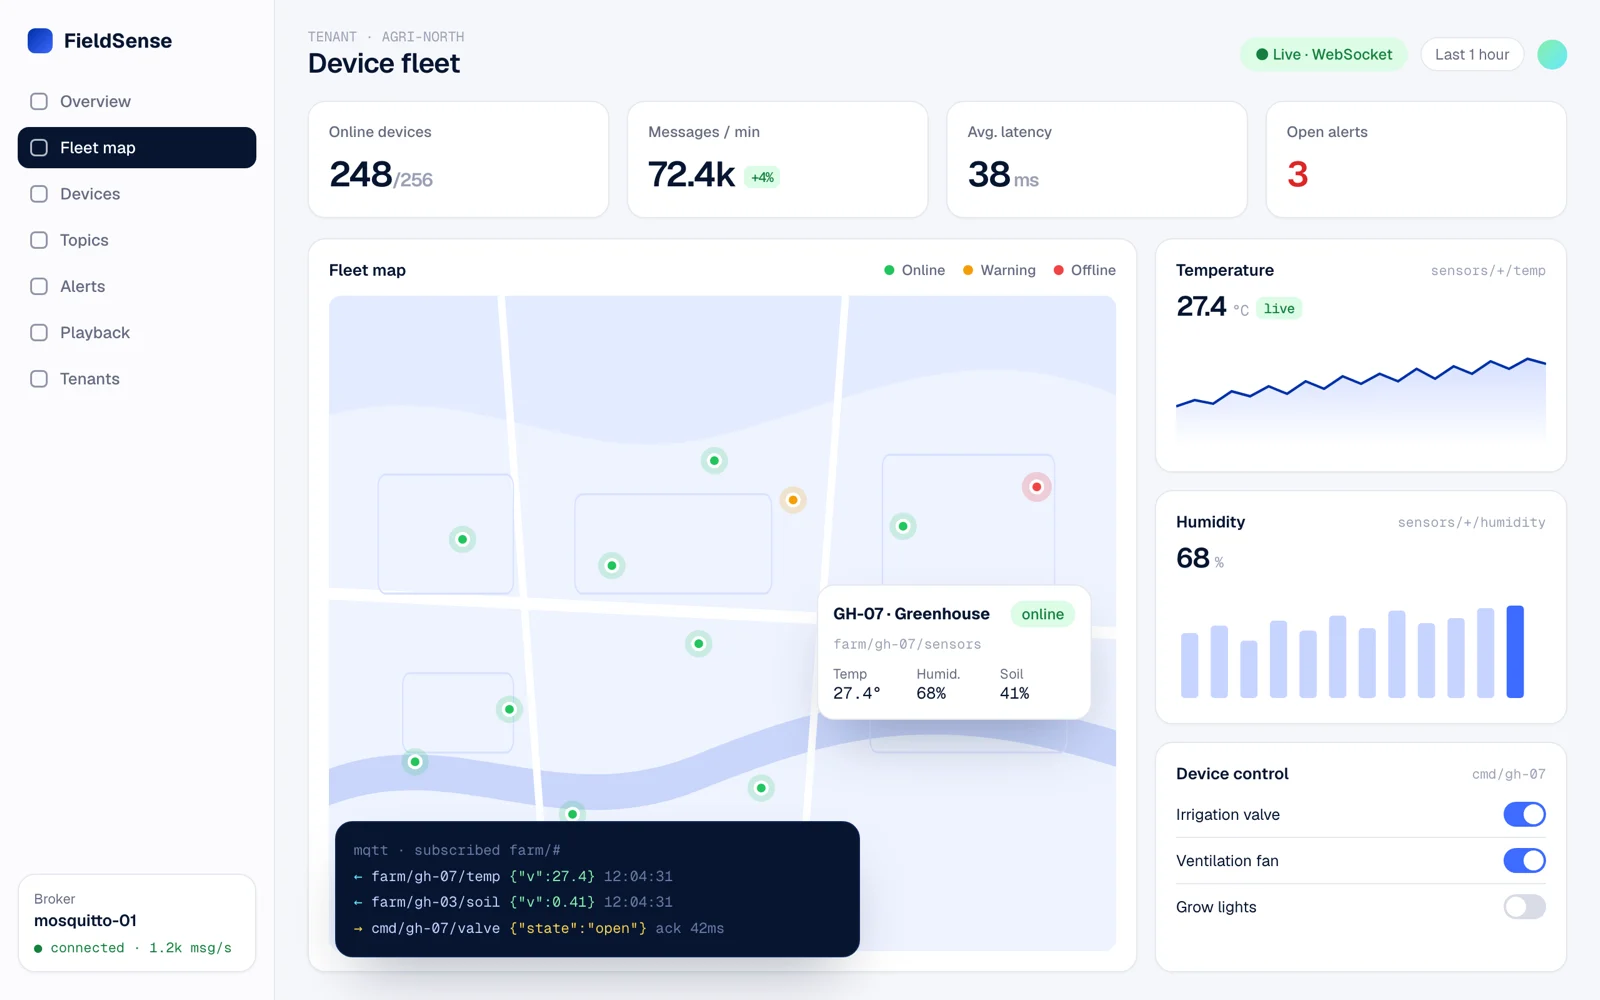Click the sensors/+/humidity topic label
The height and width of the screenshot is (1000, 1600).
point(1471,523)
